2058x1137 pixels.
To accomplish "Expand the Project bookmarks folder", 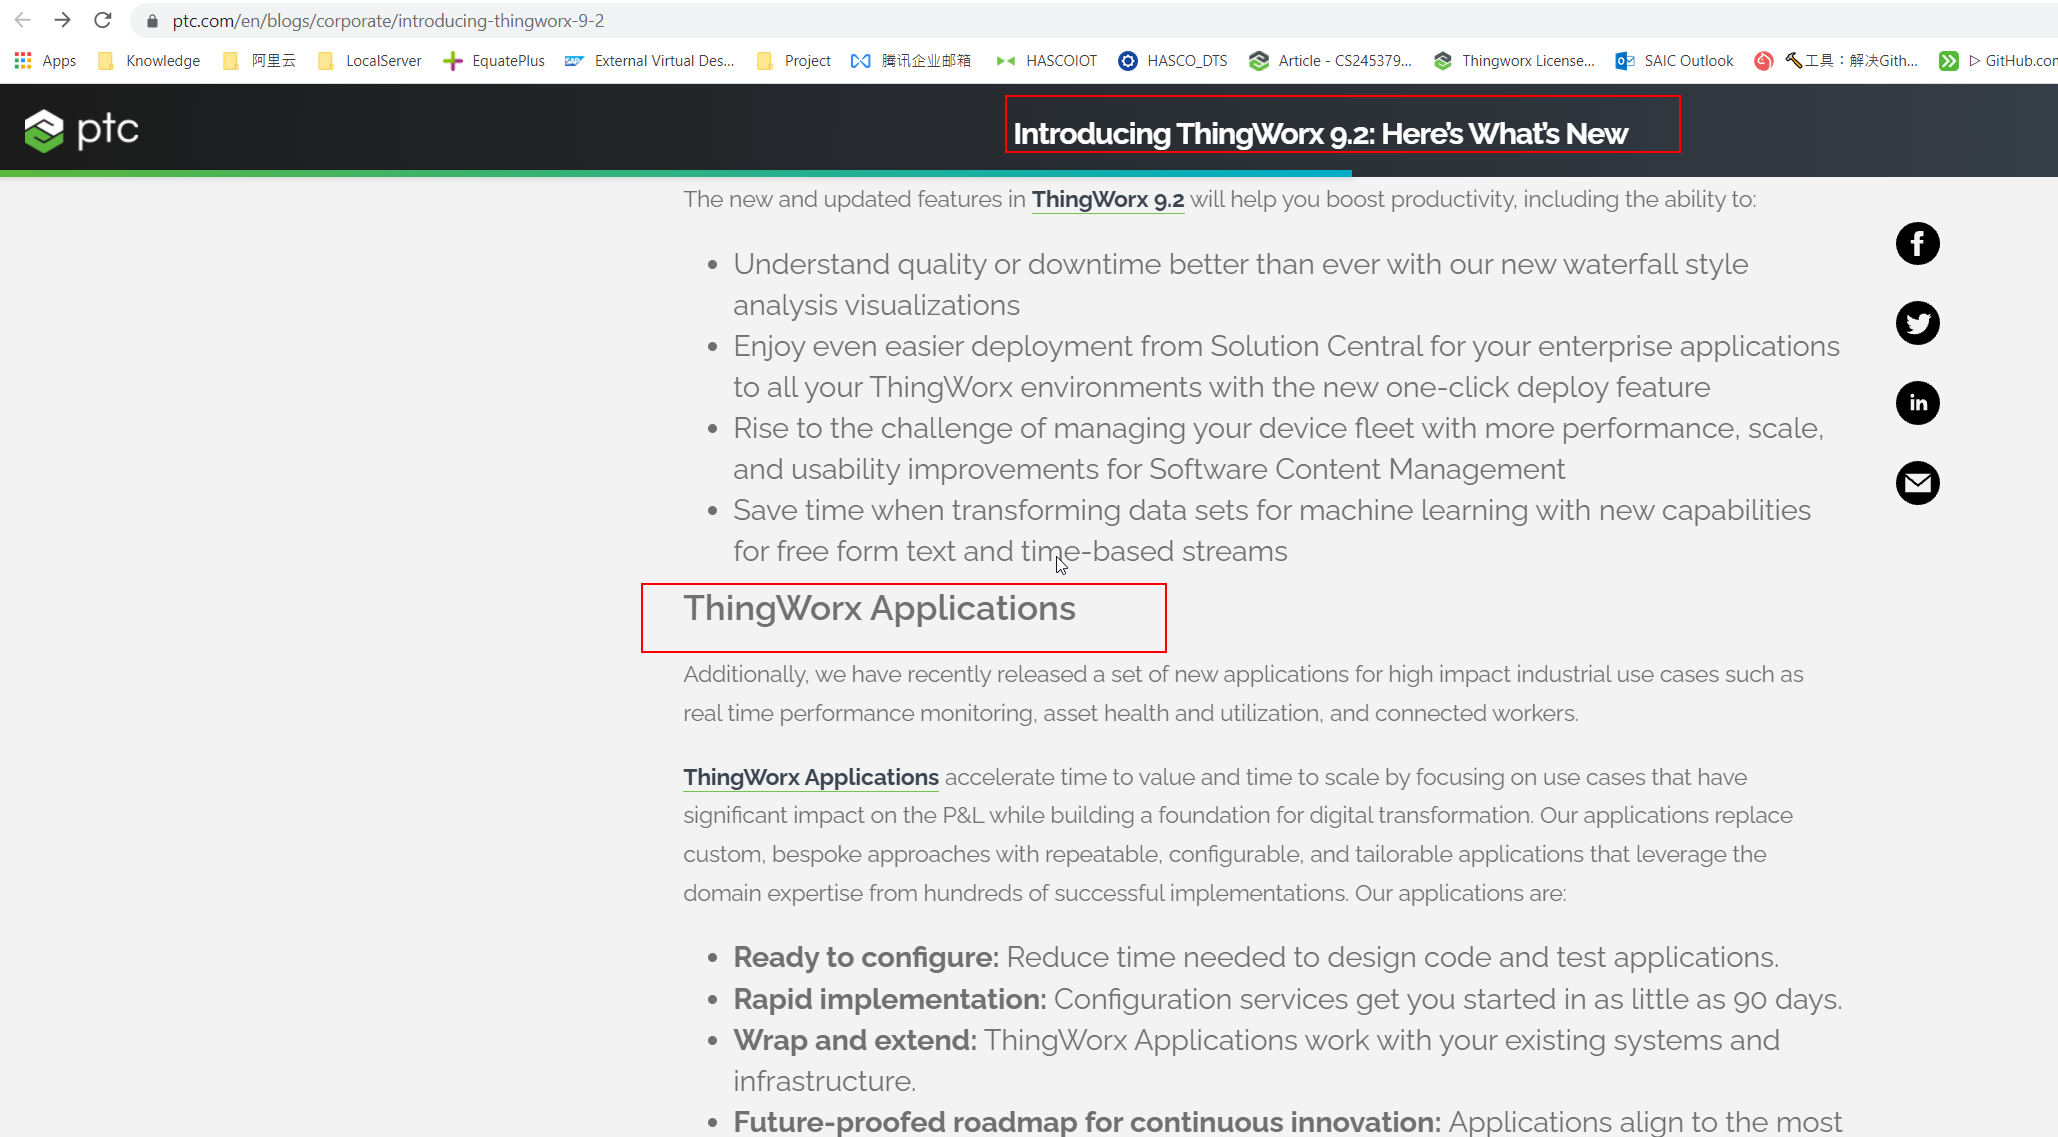I will coord(806,60).
